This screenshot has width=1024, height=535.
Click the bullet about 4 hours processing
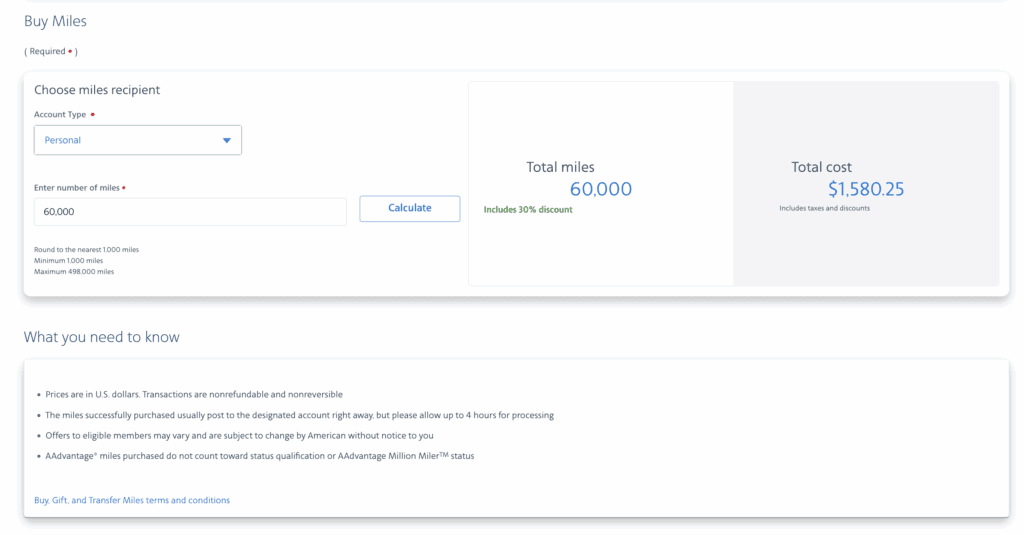(x=299, y=415)
